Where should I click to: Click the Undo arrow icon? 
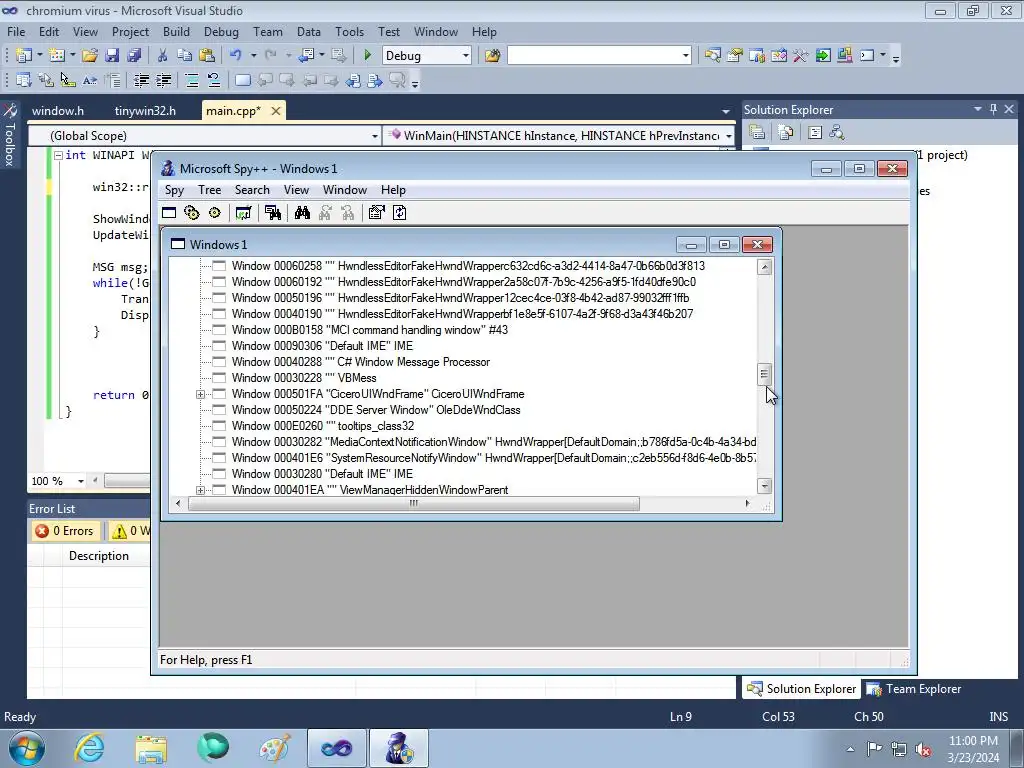[x=236, y=56]
